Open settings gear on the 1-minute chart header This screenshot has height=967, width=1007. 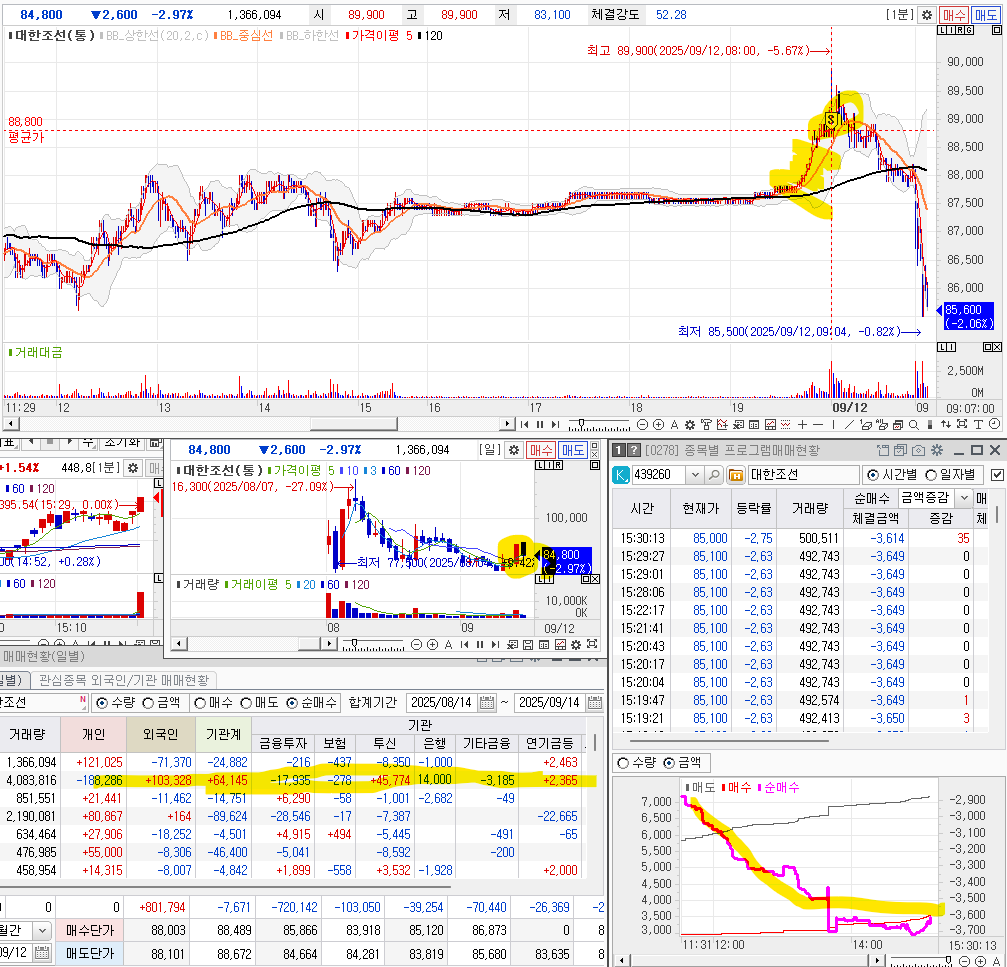point(927,15)
